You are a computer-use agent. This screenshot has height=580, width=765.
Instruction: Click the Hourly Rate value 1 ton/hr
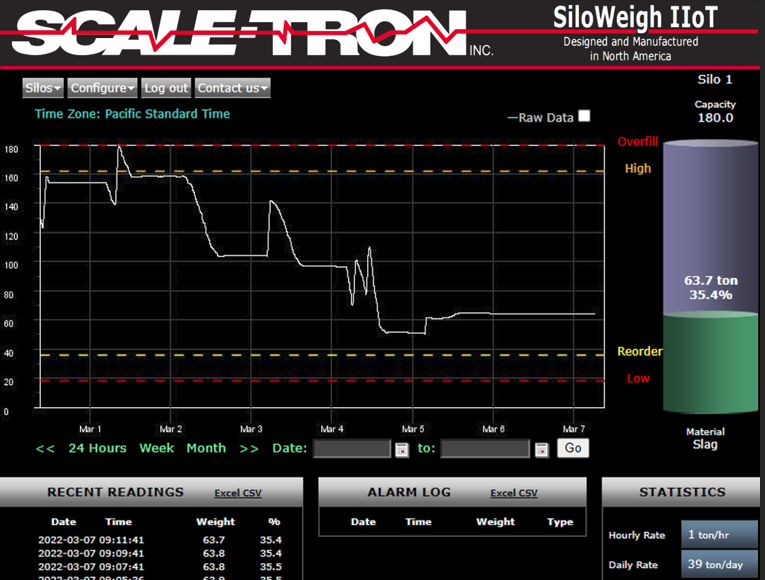coord(719,535)
